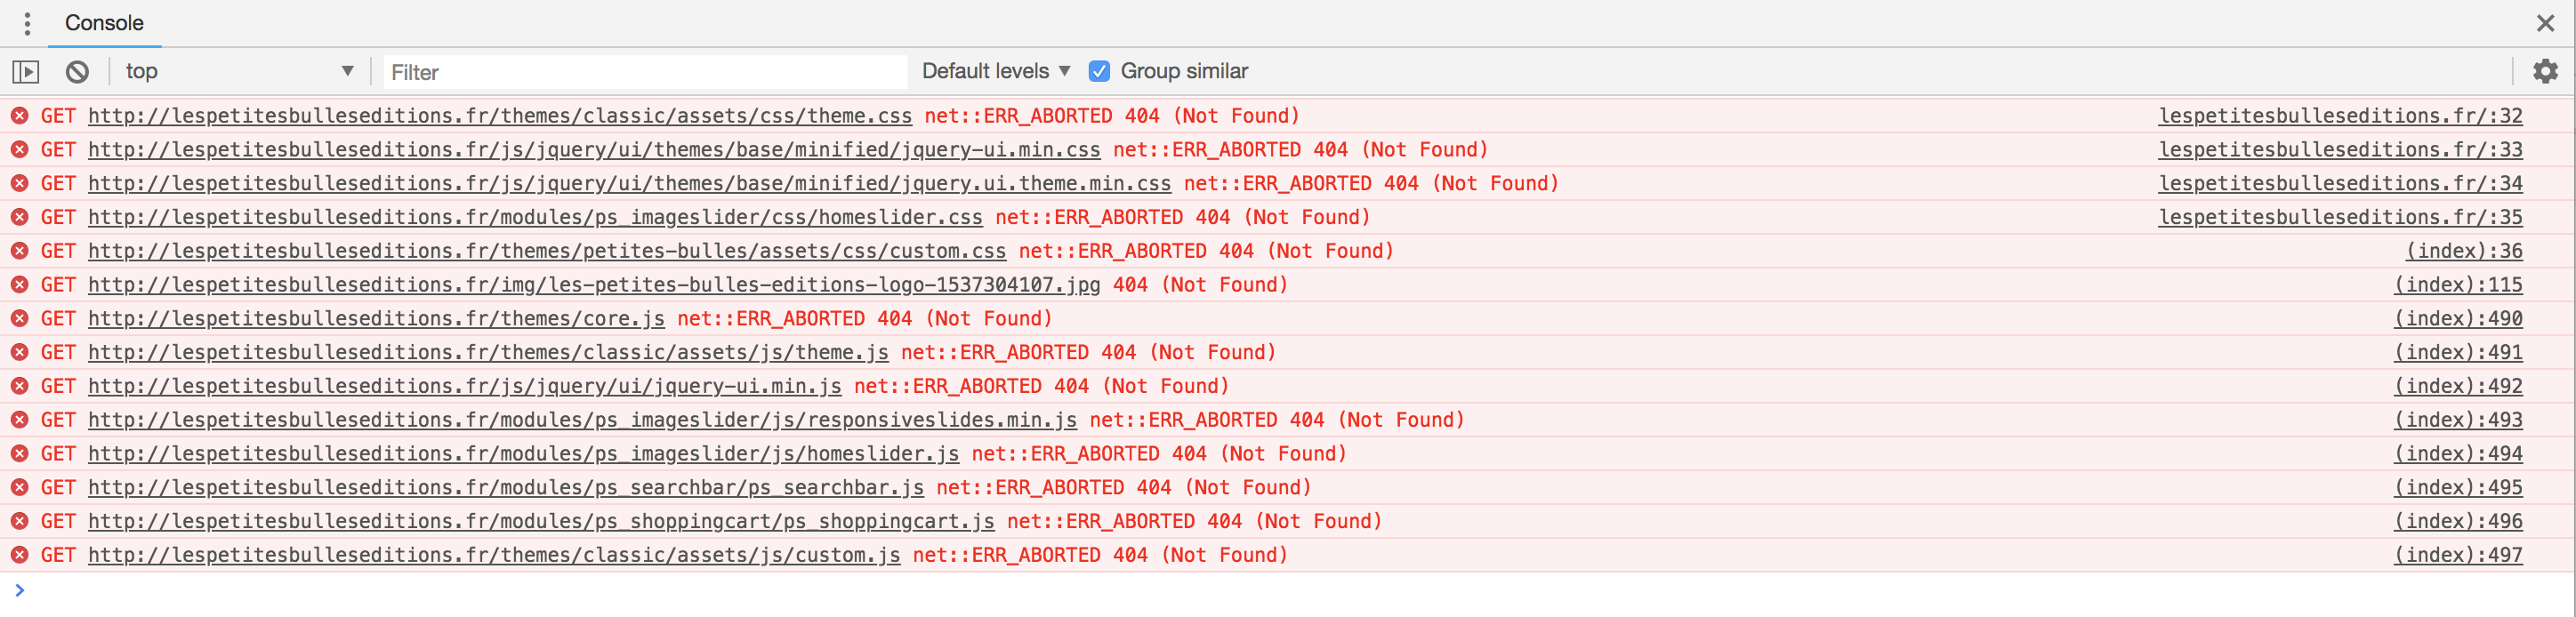Focus the Filter input field
This screenshot has width=2576, height=617.
(645, 72)
